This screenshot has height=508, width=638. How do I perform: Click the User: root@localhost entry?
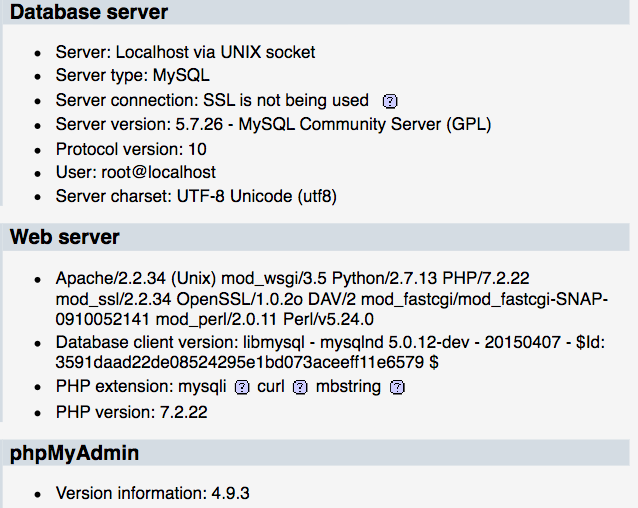[135, 172]
